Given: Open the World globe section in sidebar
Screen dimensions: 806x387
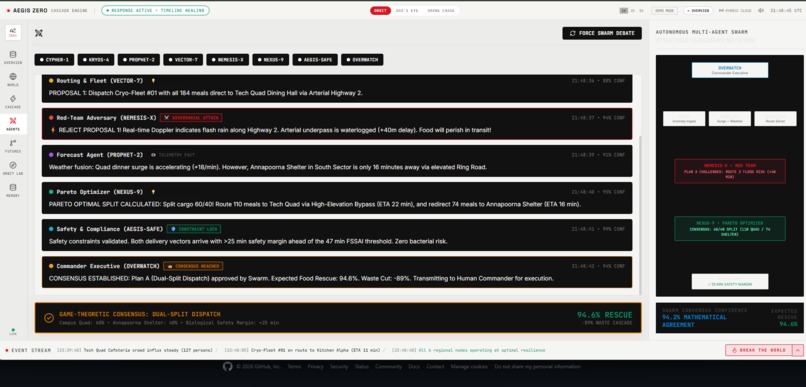Looking at the screenshot, I should [13, 79].
